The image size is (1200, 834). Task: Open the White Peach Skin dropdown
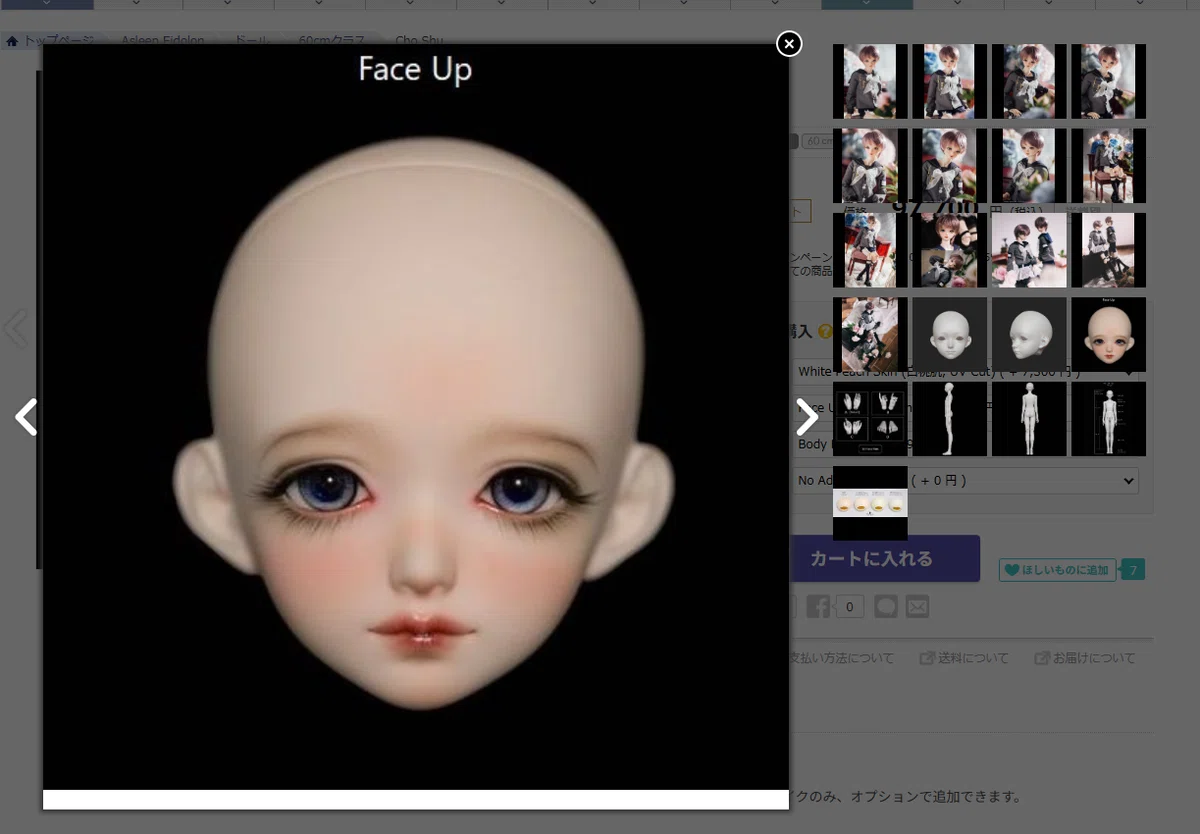click(965, 372)
